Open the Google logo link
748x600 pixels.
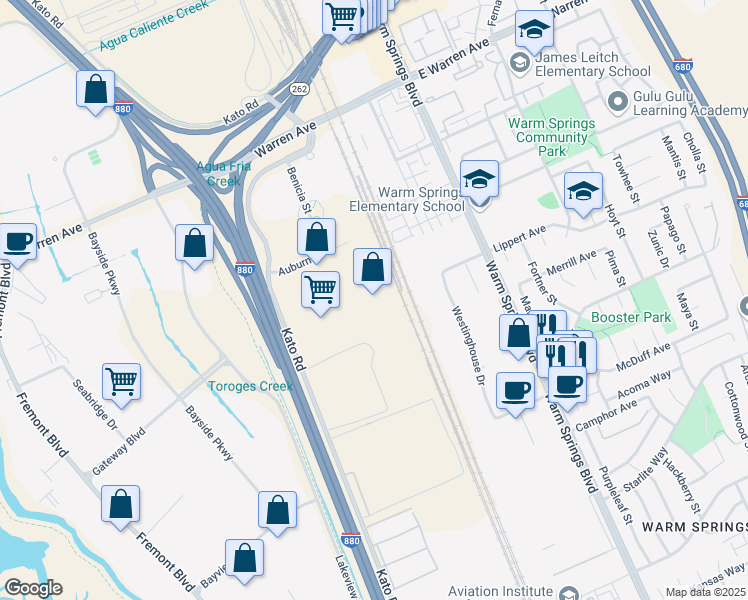click(x=33, y=588)
